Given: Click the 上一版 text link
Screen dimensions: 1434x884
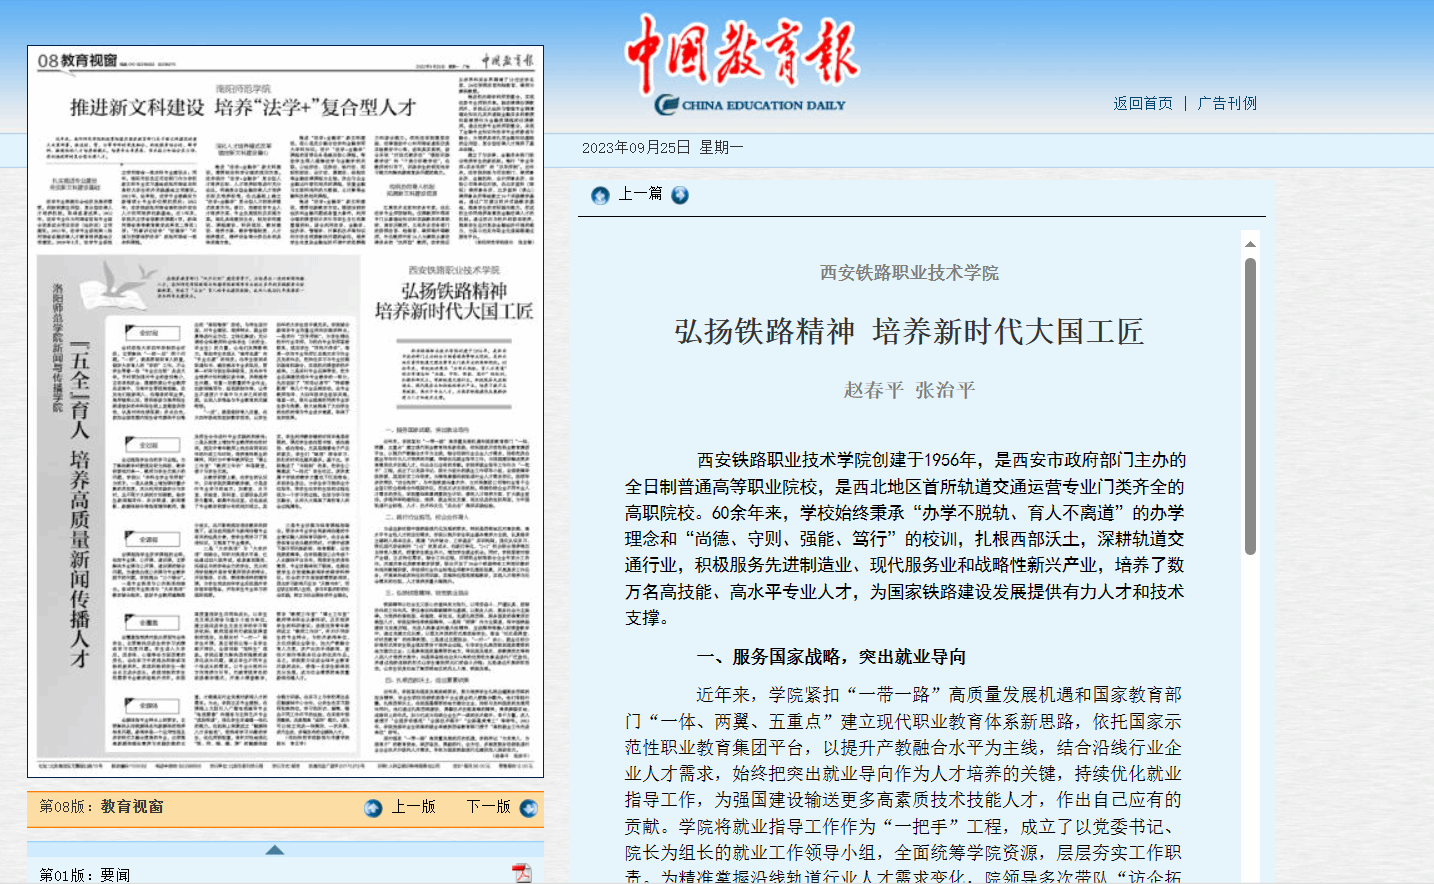Looking at the screenshot, I should point(413,807).
